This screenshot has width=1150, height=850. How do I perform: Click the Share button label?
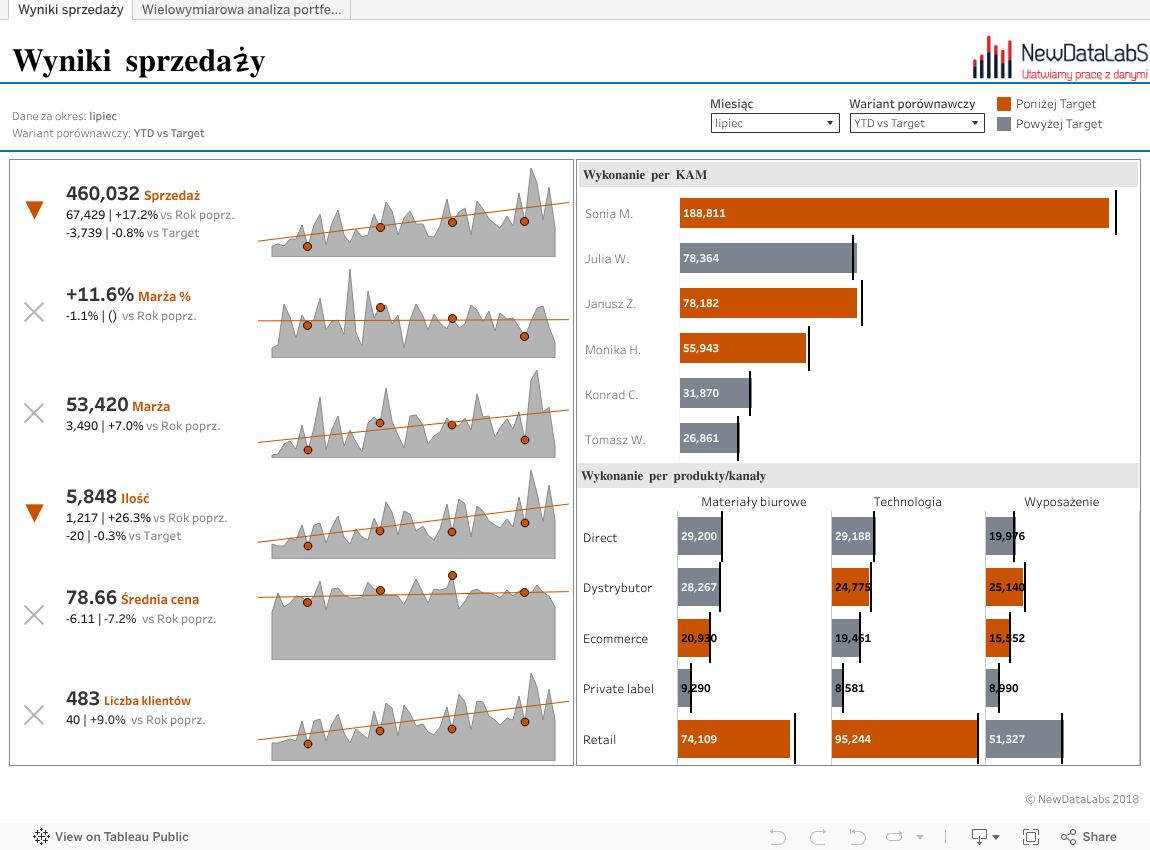(1099, 837)
